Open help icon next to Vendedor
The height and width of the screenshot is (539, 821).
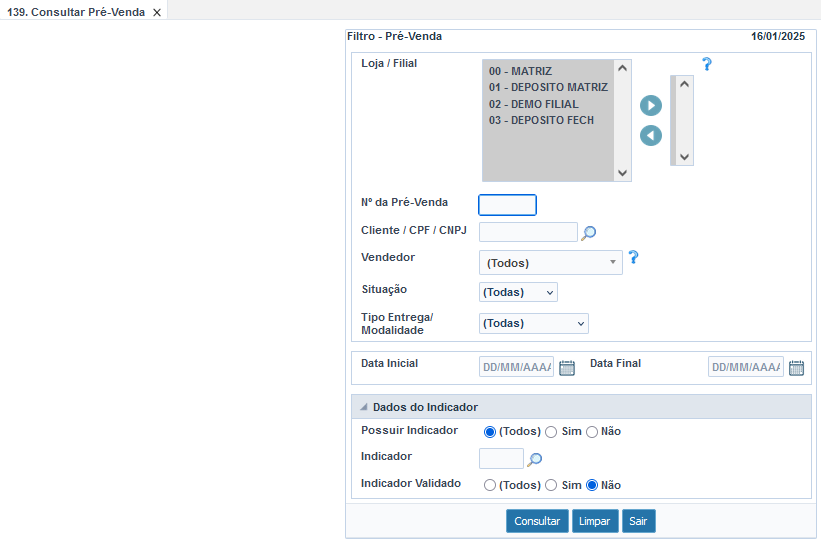tap(633, 257)
